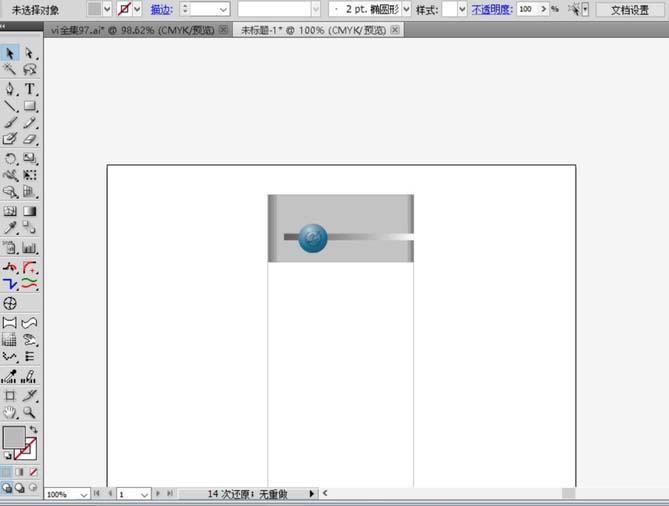Set paint mode to Color

pyautogui.click(x=6, y=472)
